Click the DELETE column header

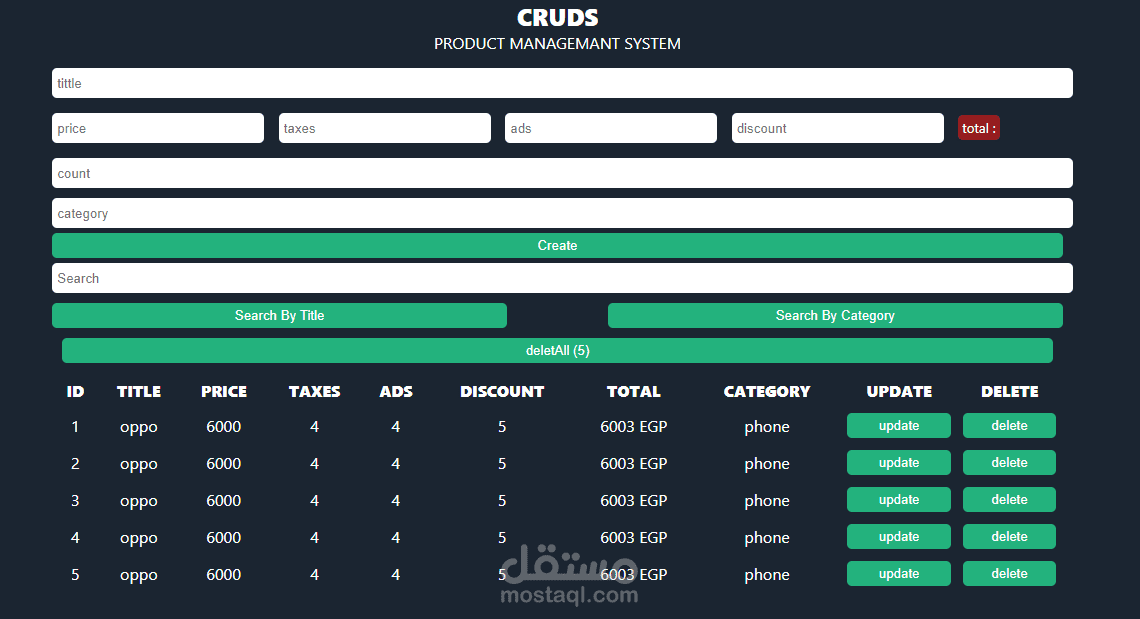1009,391
